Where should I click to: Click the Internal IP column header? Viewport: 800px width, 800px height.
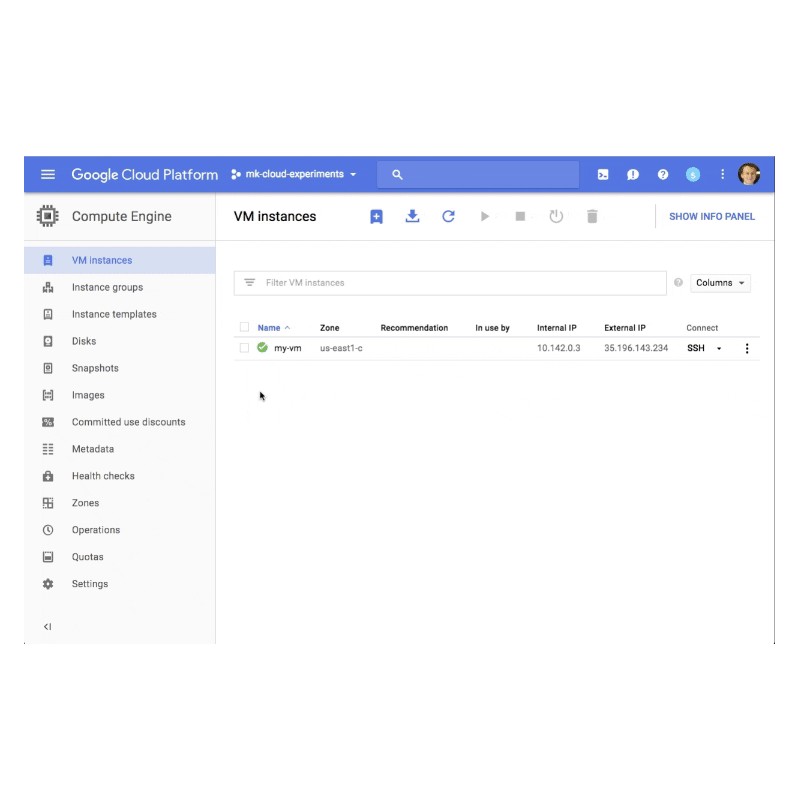(557, 328)
